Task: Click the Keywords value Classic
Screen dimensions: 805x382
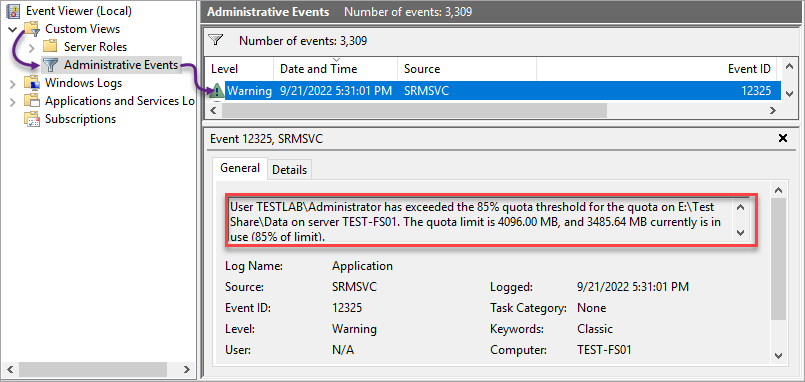Action: (x=595, y=329)
